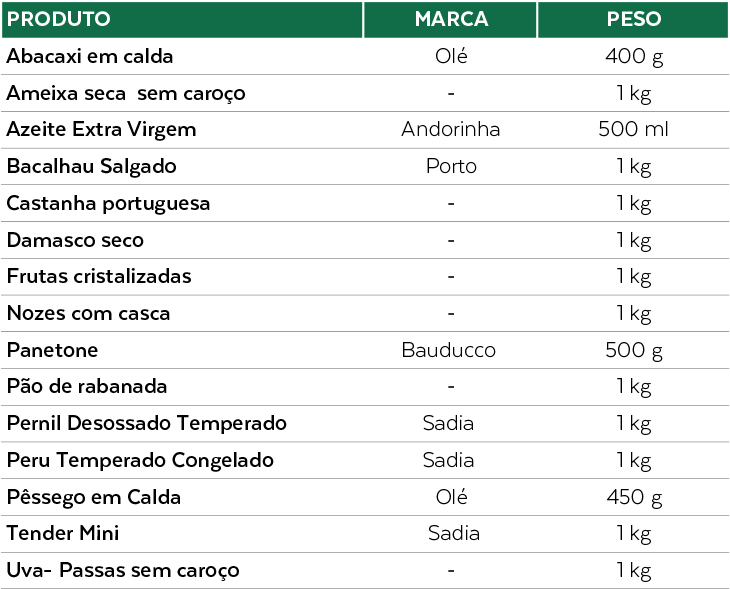Select the Ameixa seca sem caroço row
730x589 pixels.
126,93
